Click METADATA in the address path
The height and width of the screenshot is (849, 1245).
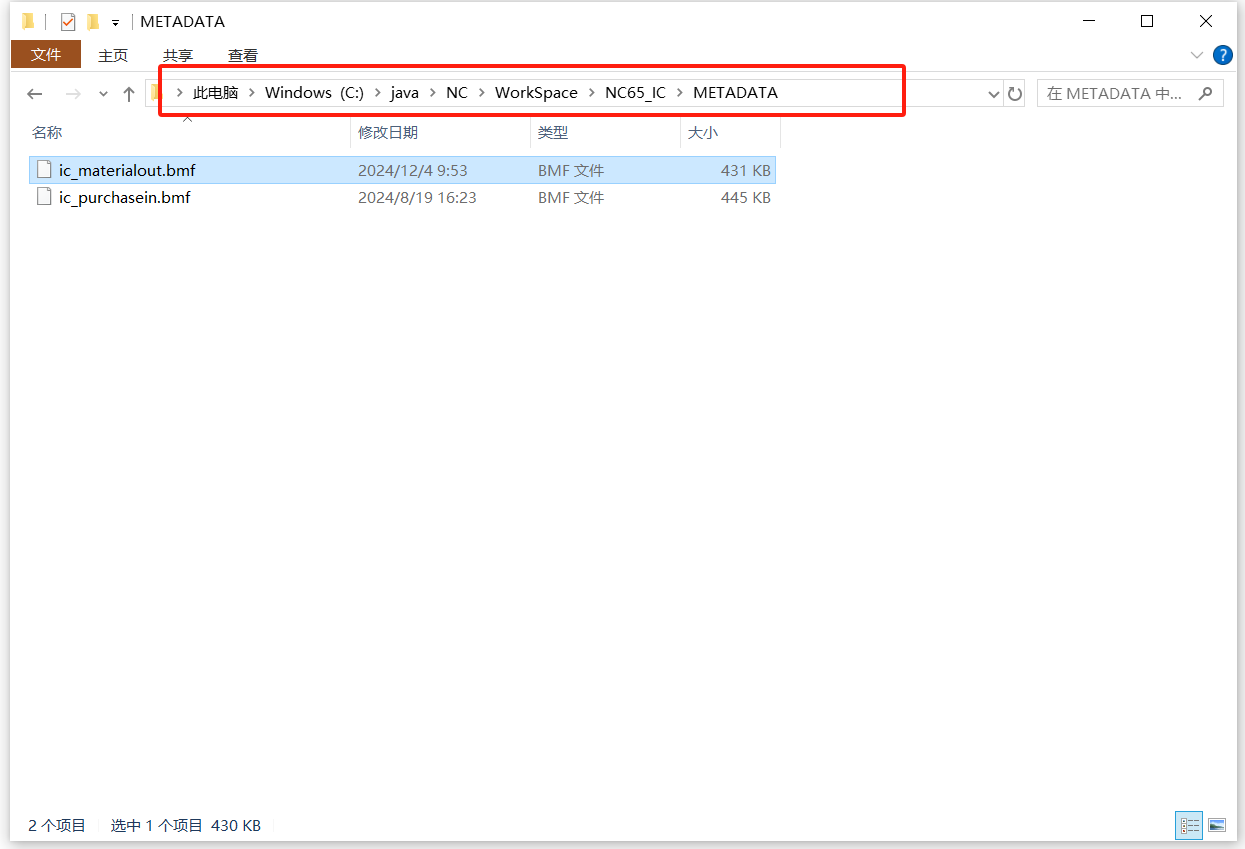point(735,93)
